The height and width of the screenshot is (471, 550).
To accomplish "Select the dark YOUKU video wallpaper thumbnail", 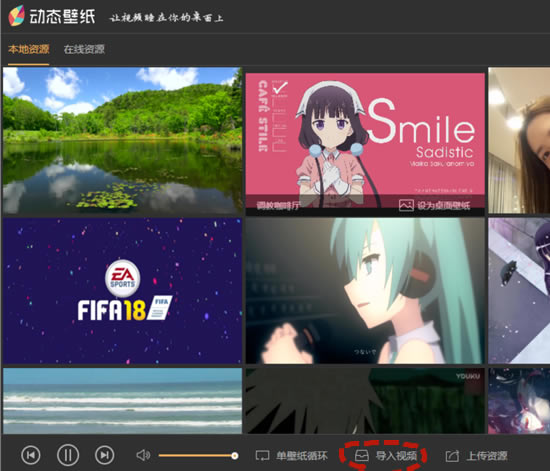I will coord(365,401).
